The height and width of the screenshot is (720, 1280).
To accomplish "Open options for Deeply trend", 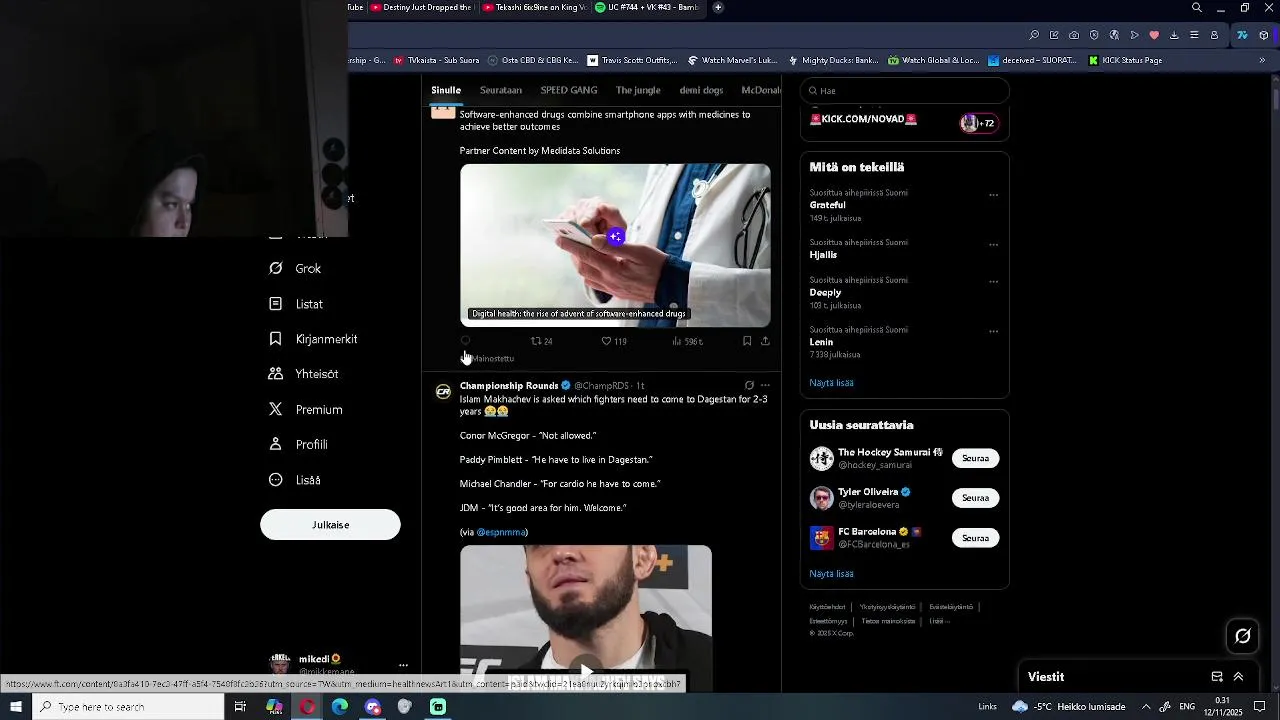I will coord(993,282).
